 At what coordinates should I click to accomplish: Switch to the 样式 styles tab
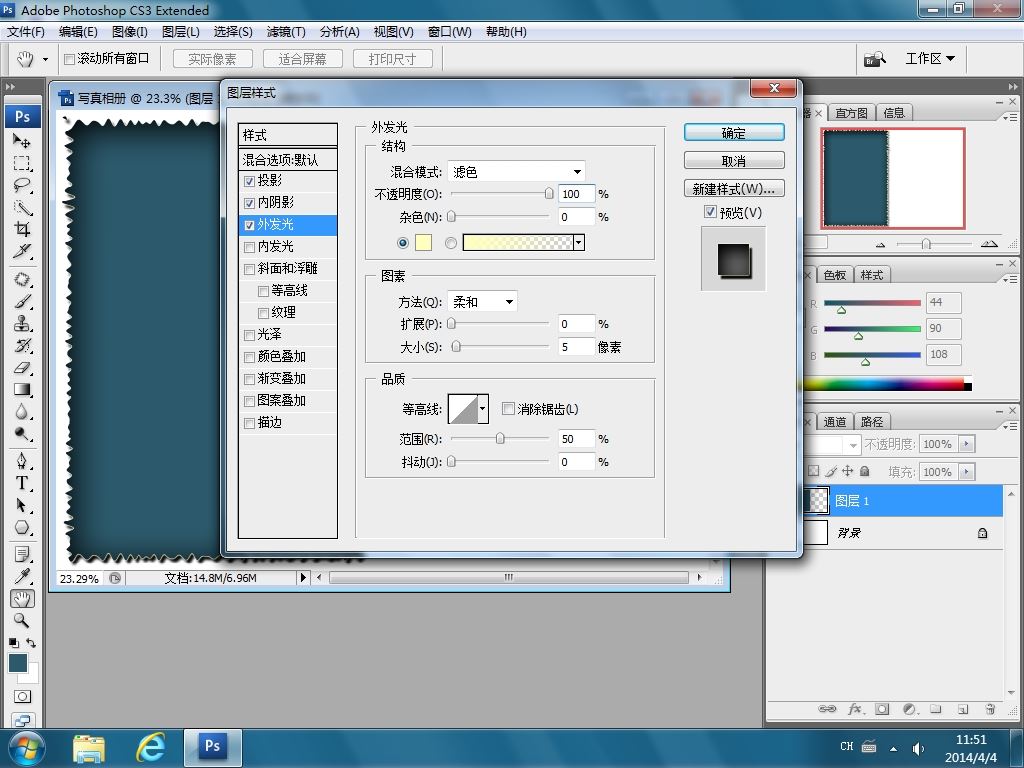click(x=871, y=275)
